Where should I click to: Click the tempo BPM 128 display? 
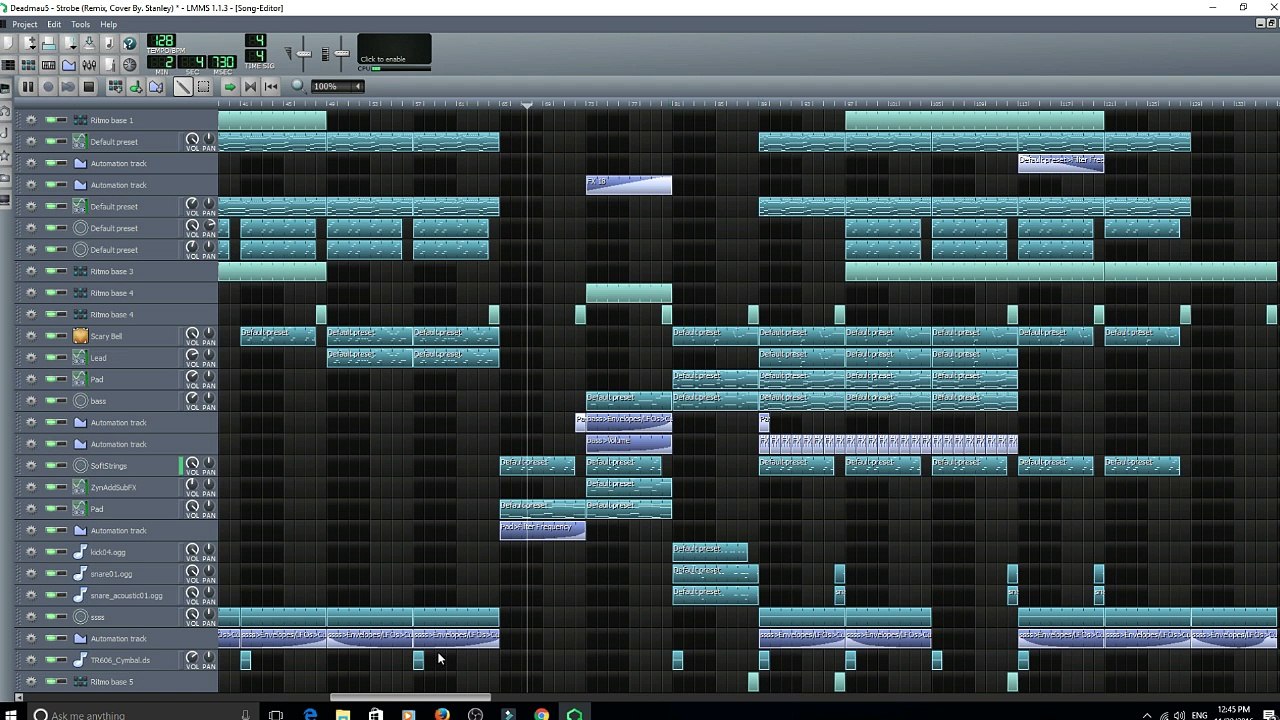point(161,41)
